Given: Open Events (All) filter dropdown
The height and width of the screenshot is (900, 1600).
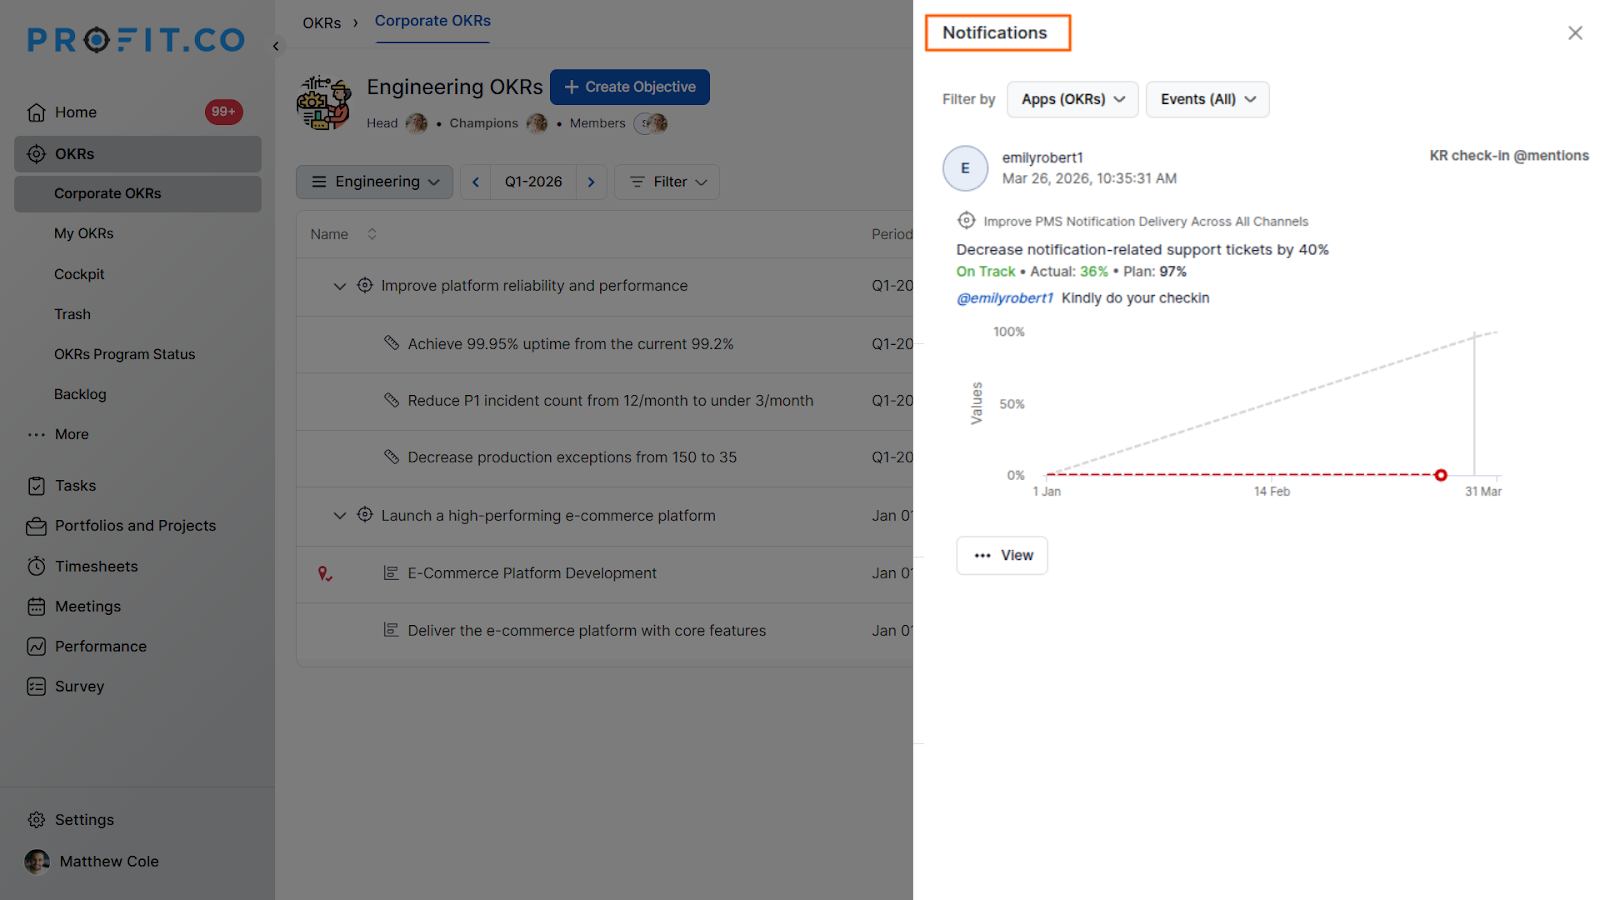Looking at the screenshot, I should pyautogui.click(x=1207, y=99).
